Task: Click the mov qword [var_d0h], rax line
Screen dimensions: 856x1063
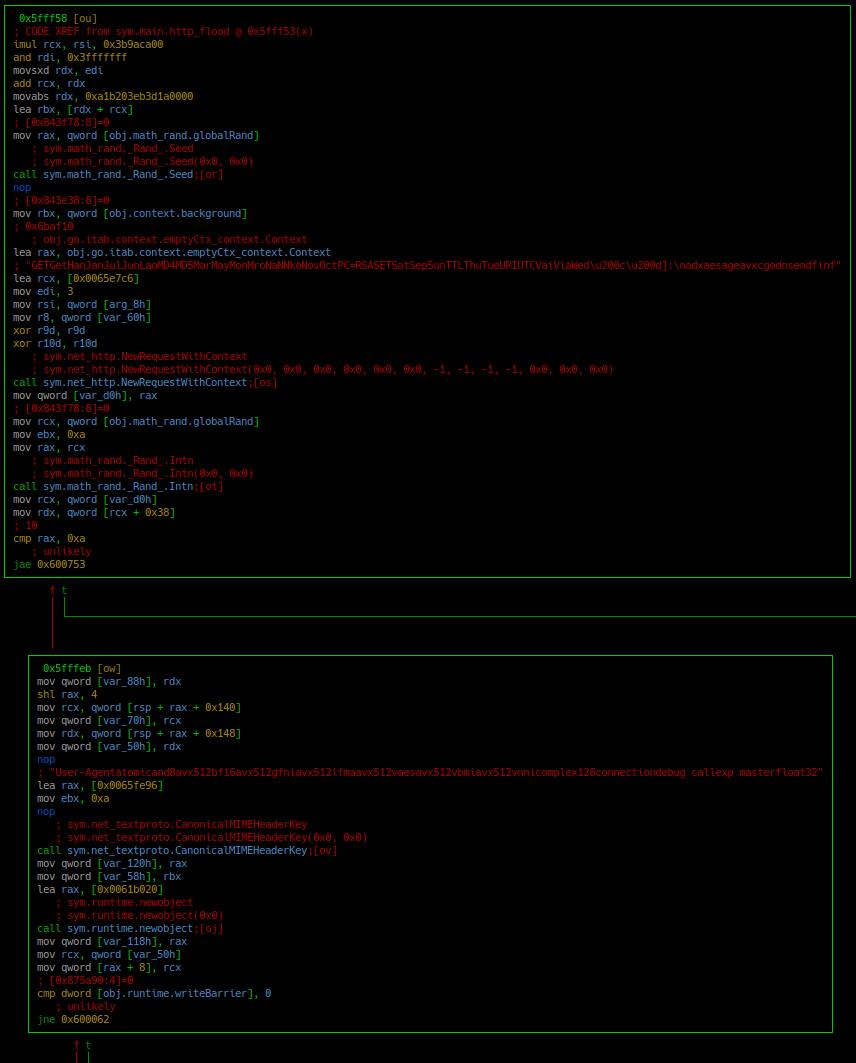Action: [85, 396]
